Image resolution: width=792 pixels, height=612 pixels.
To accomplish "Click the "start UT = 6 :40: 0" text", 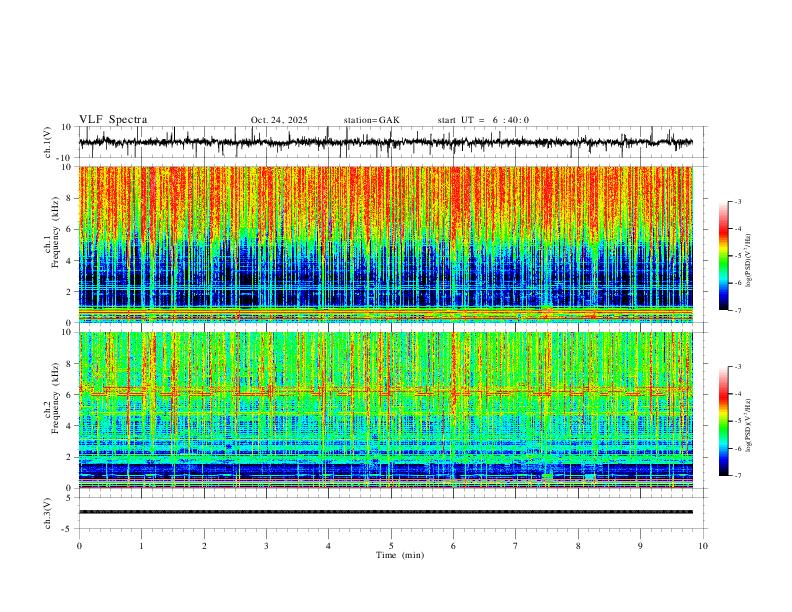I will pyautogui.click(x=483, y=120).
